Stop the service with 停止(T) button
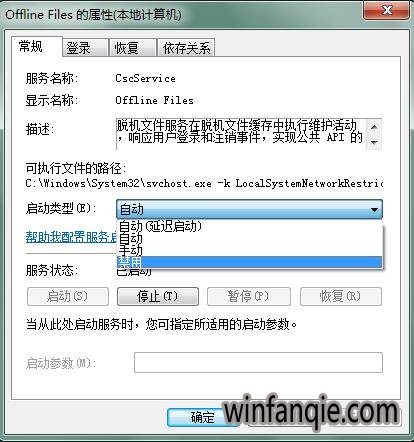The width and height of the screenshot is (414, 442). click(158, 296)
